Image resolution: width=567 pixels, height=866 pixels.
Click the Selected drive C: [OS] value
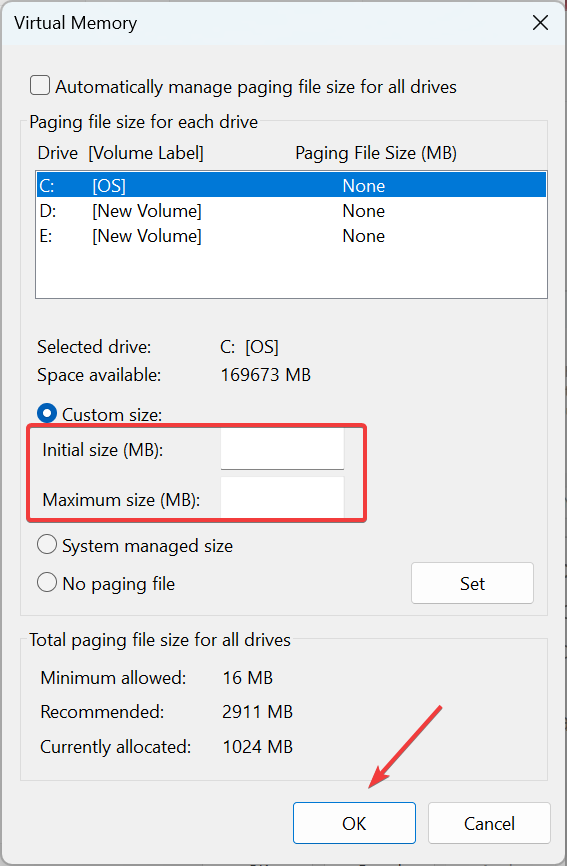click(x=250, y=347)
